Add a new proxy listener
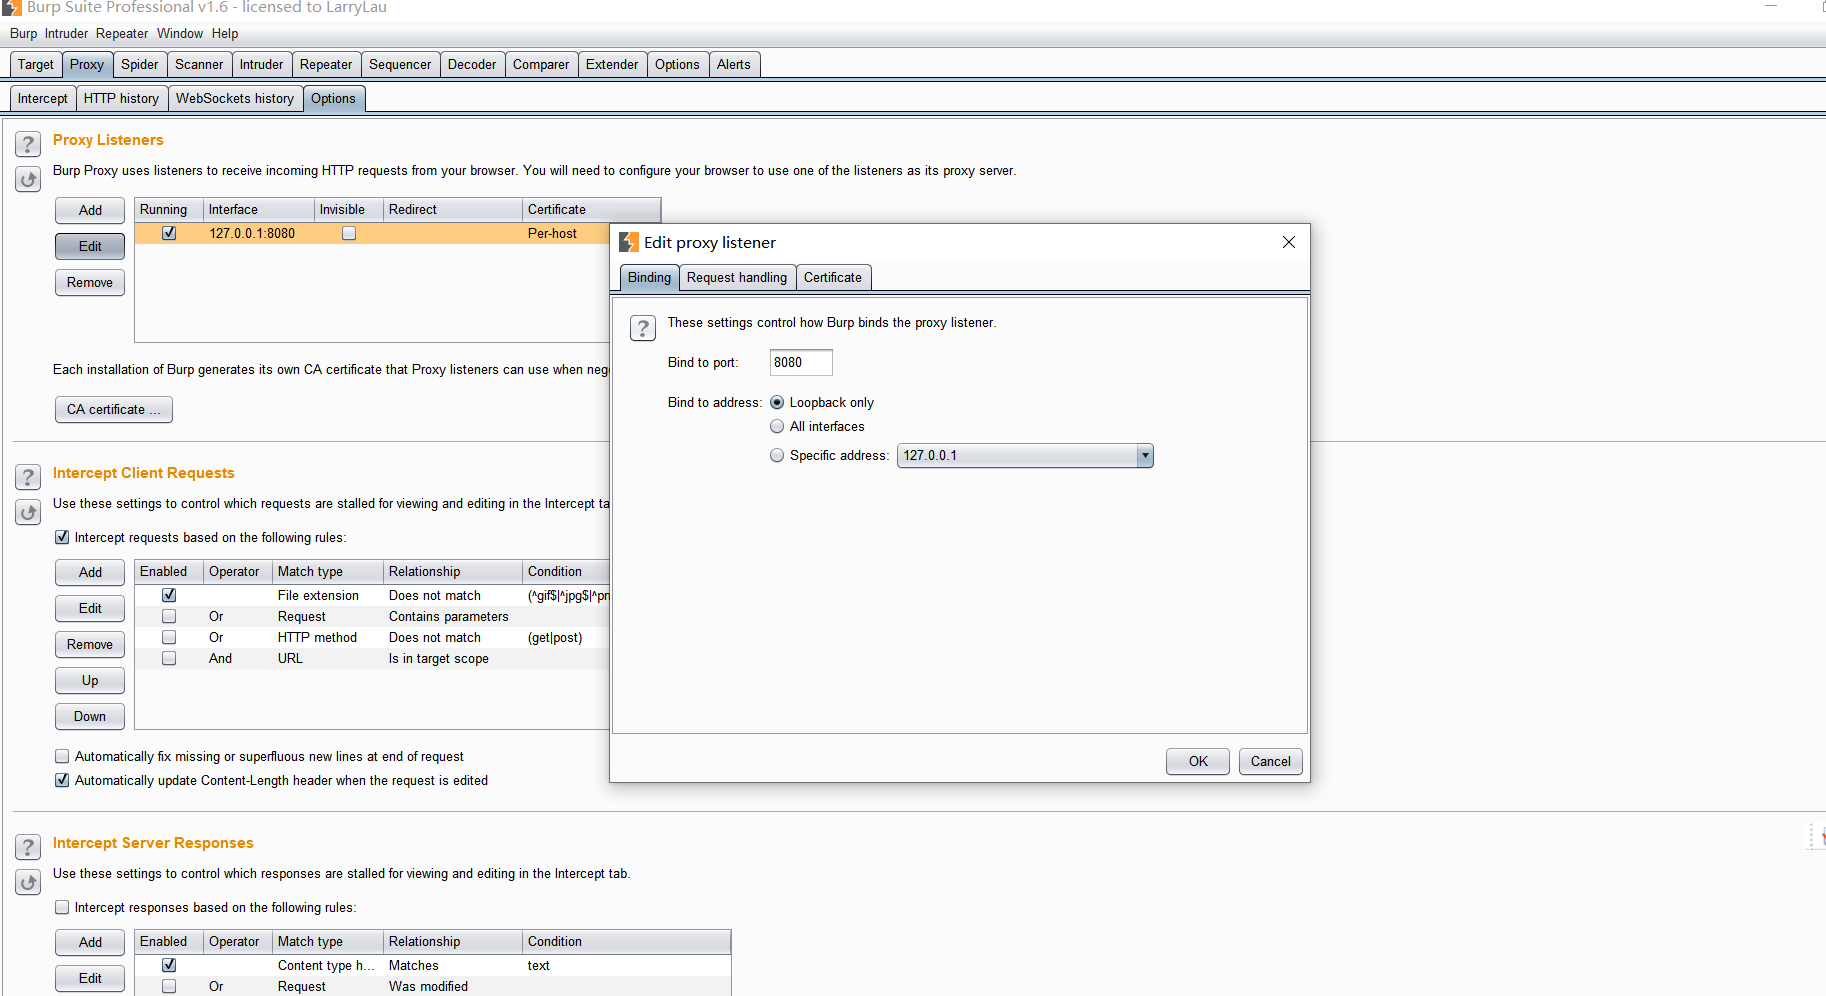Viewport: 1826px width, 996px height. 90,210
